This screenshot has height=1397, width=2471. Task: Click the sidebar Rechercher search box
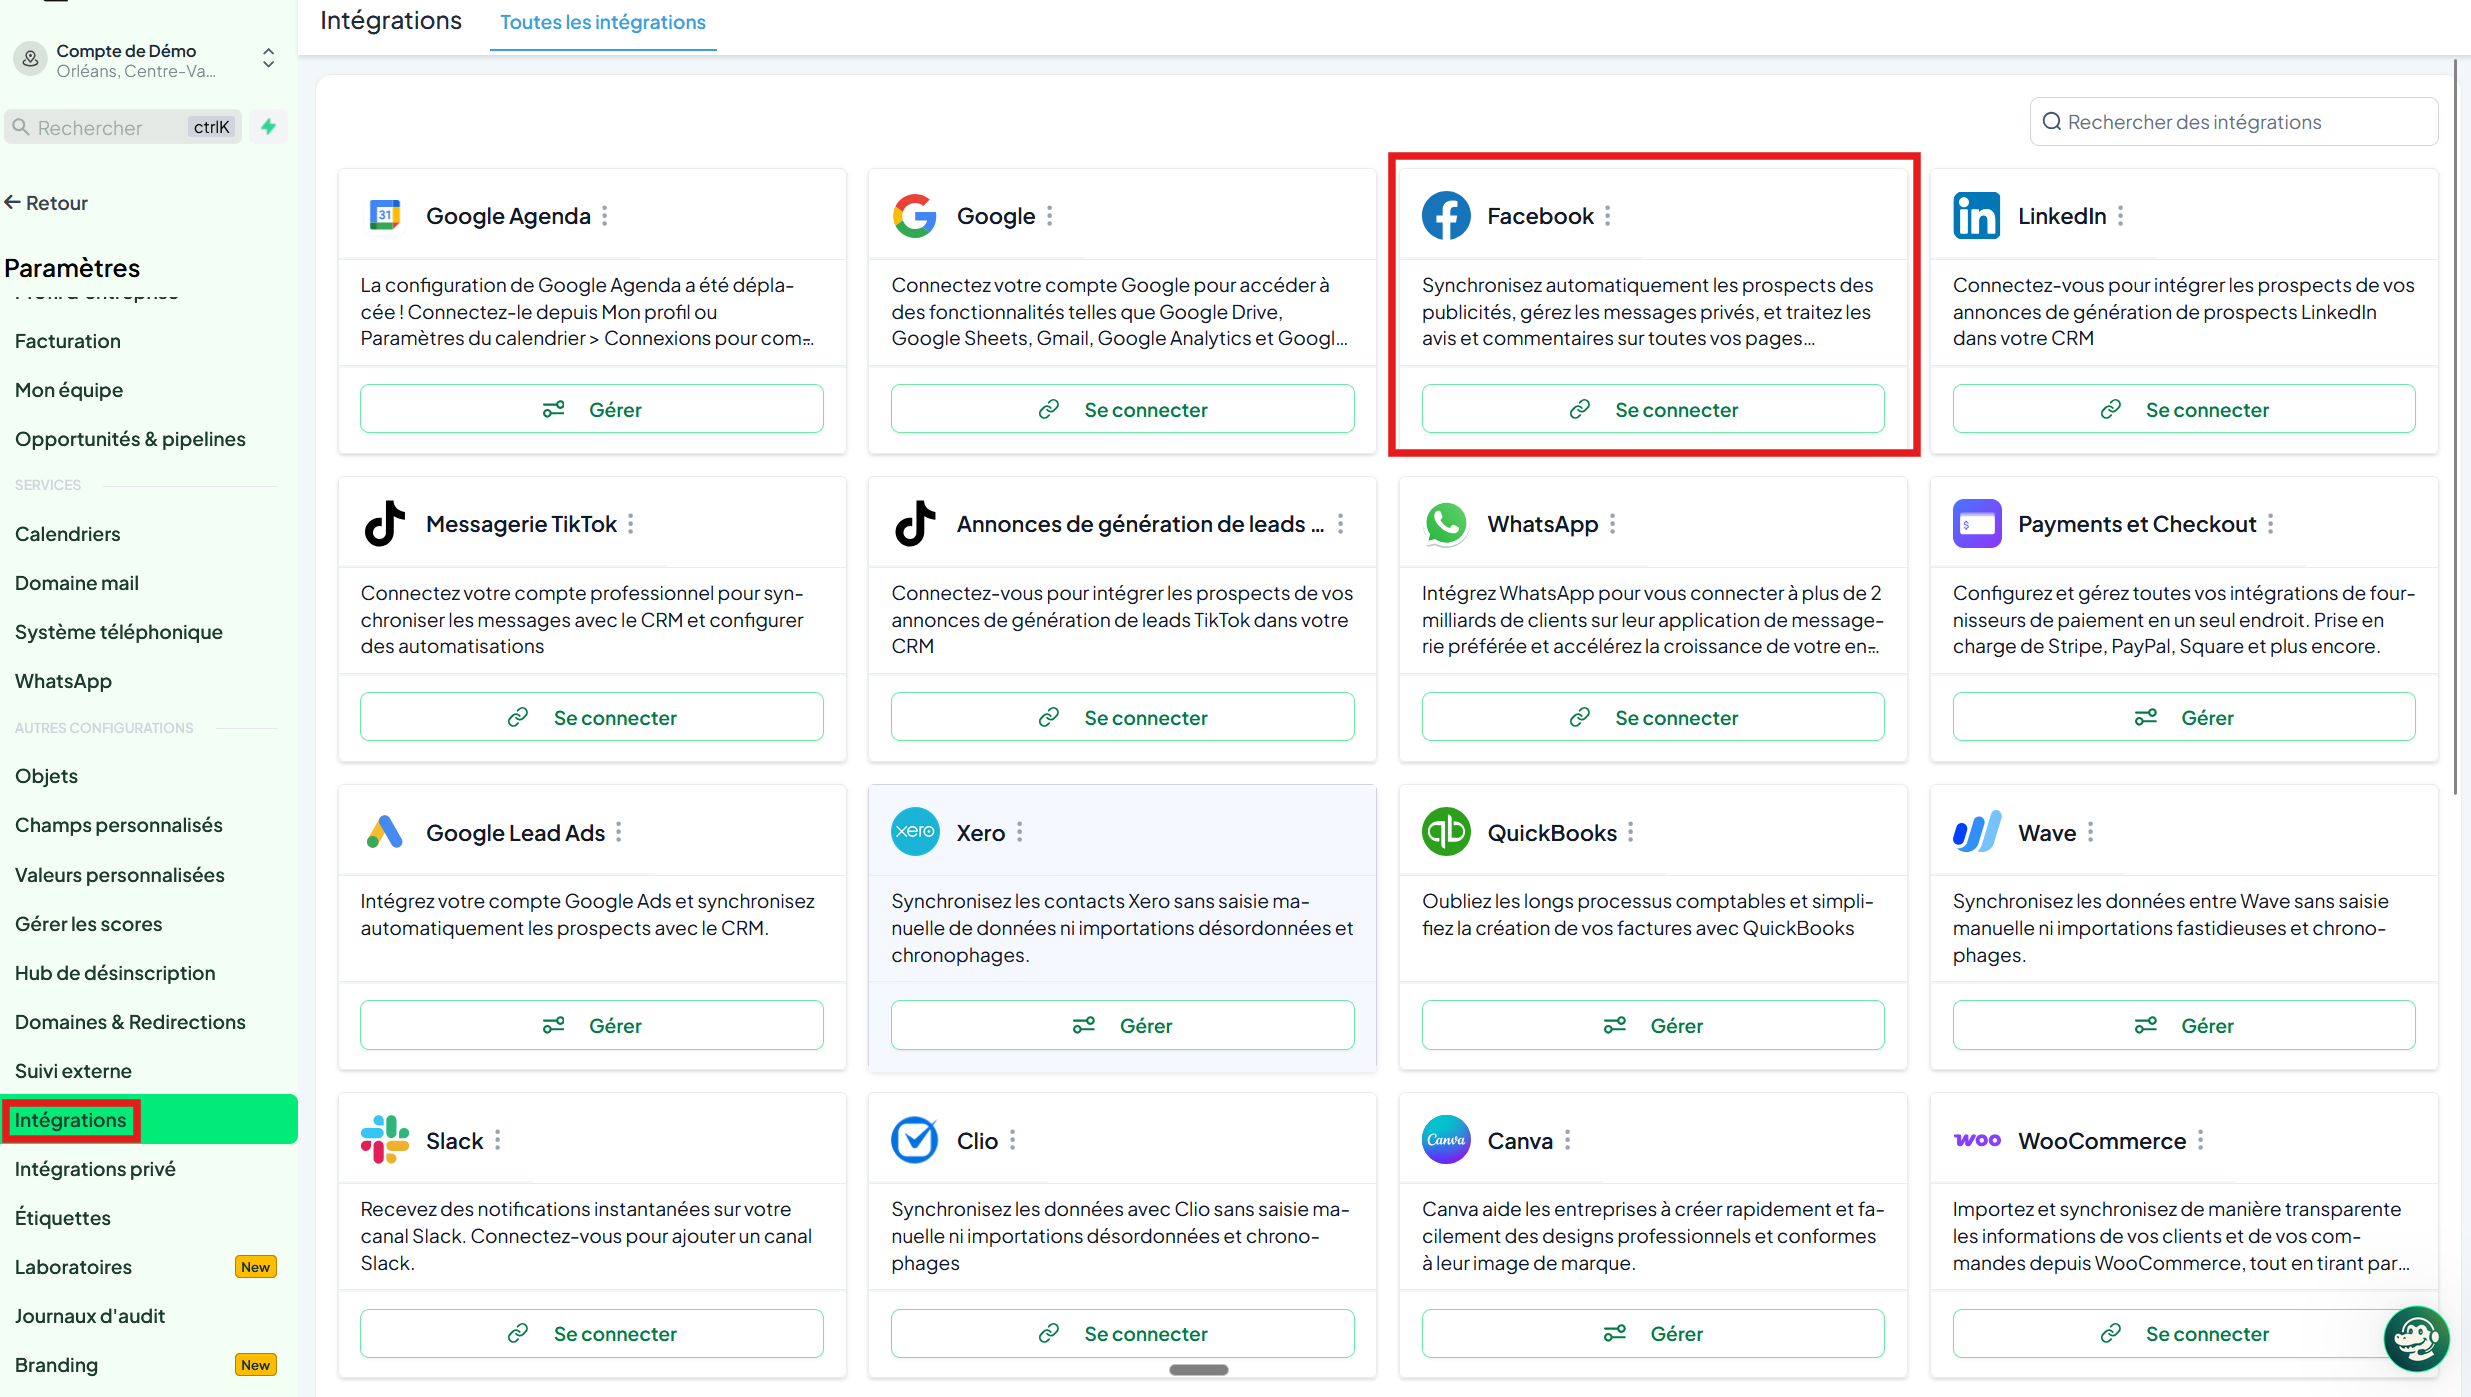tap(123, 127)
